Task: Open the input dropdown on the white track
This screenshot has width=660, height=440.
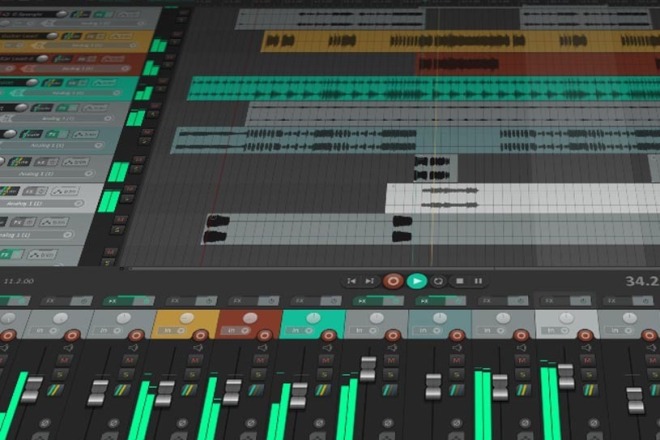Action: [40, 203]
